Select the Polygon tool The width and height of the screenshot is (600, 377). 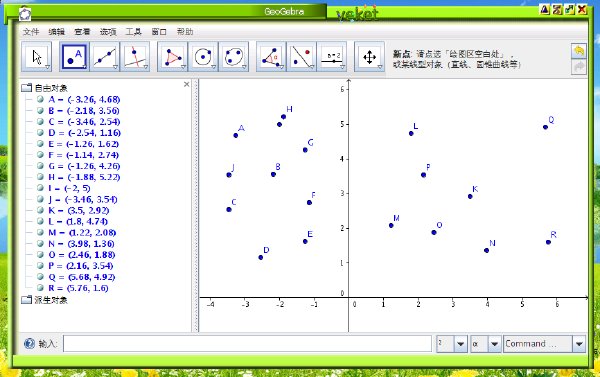click(x=172, y=57)
